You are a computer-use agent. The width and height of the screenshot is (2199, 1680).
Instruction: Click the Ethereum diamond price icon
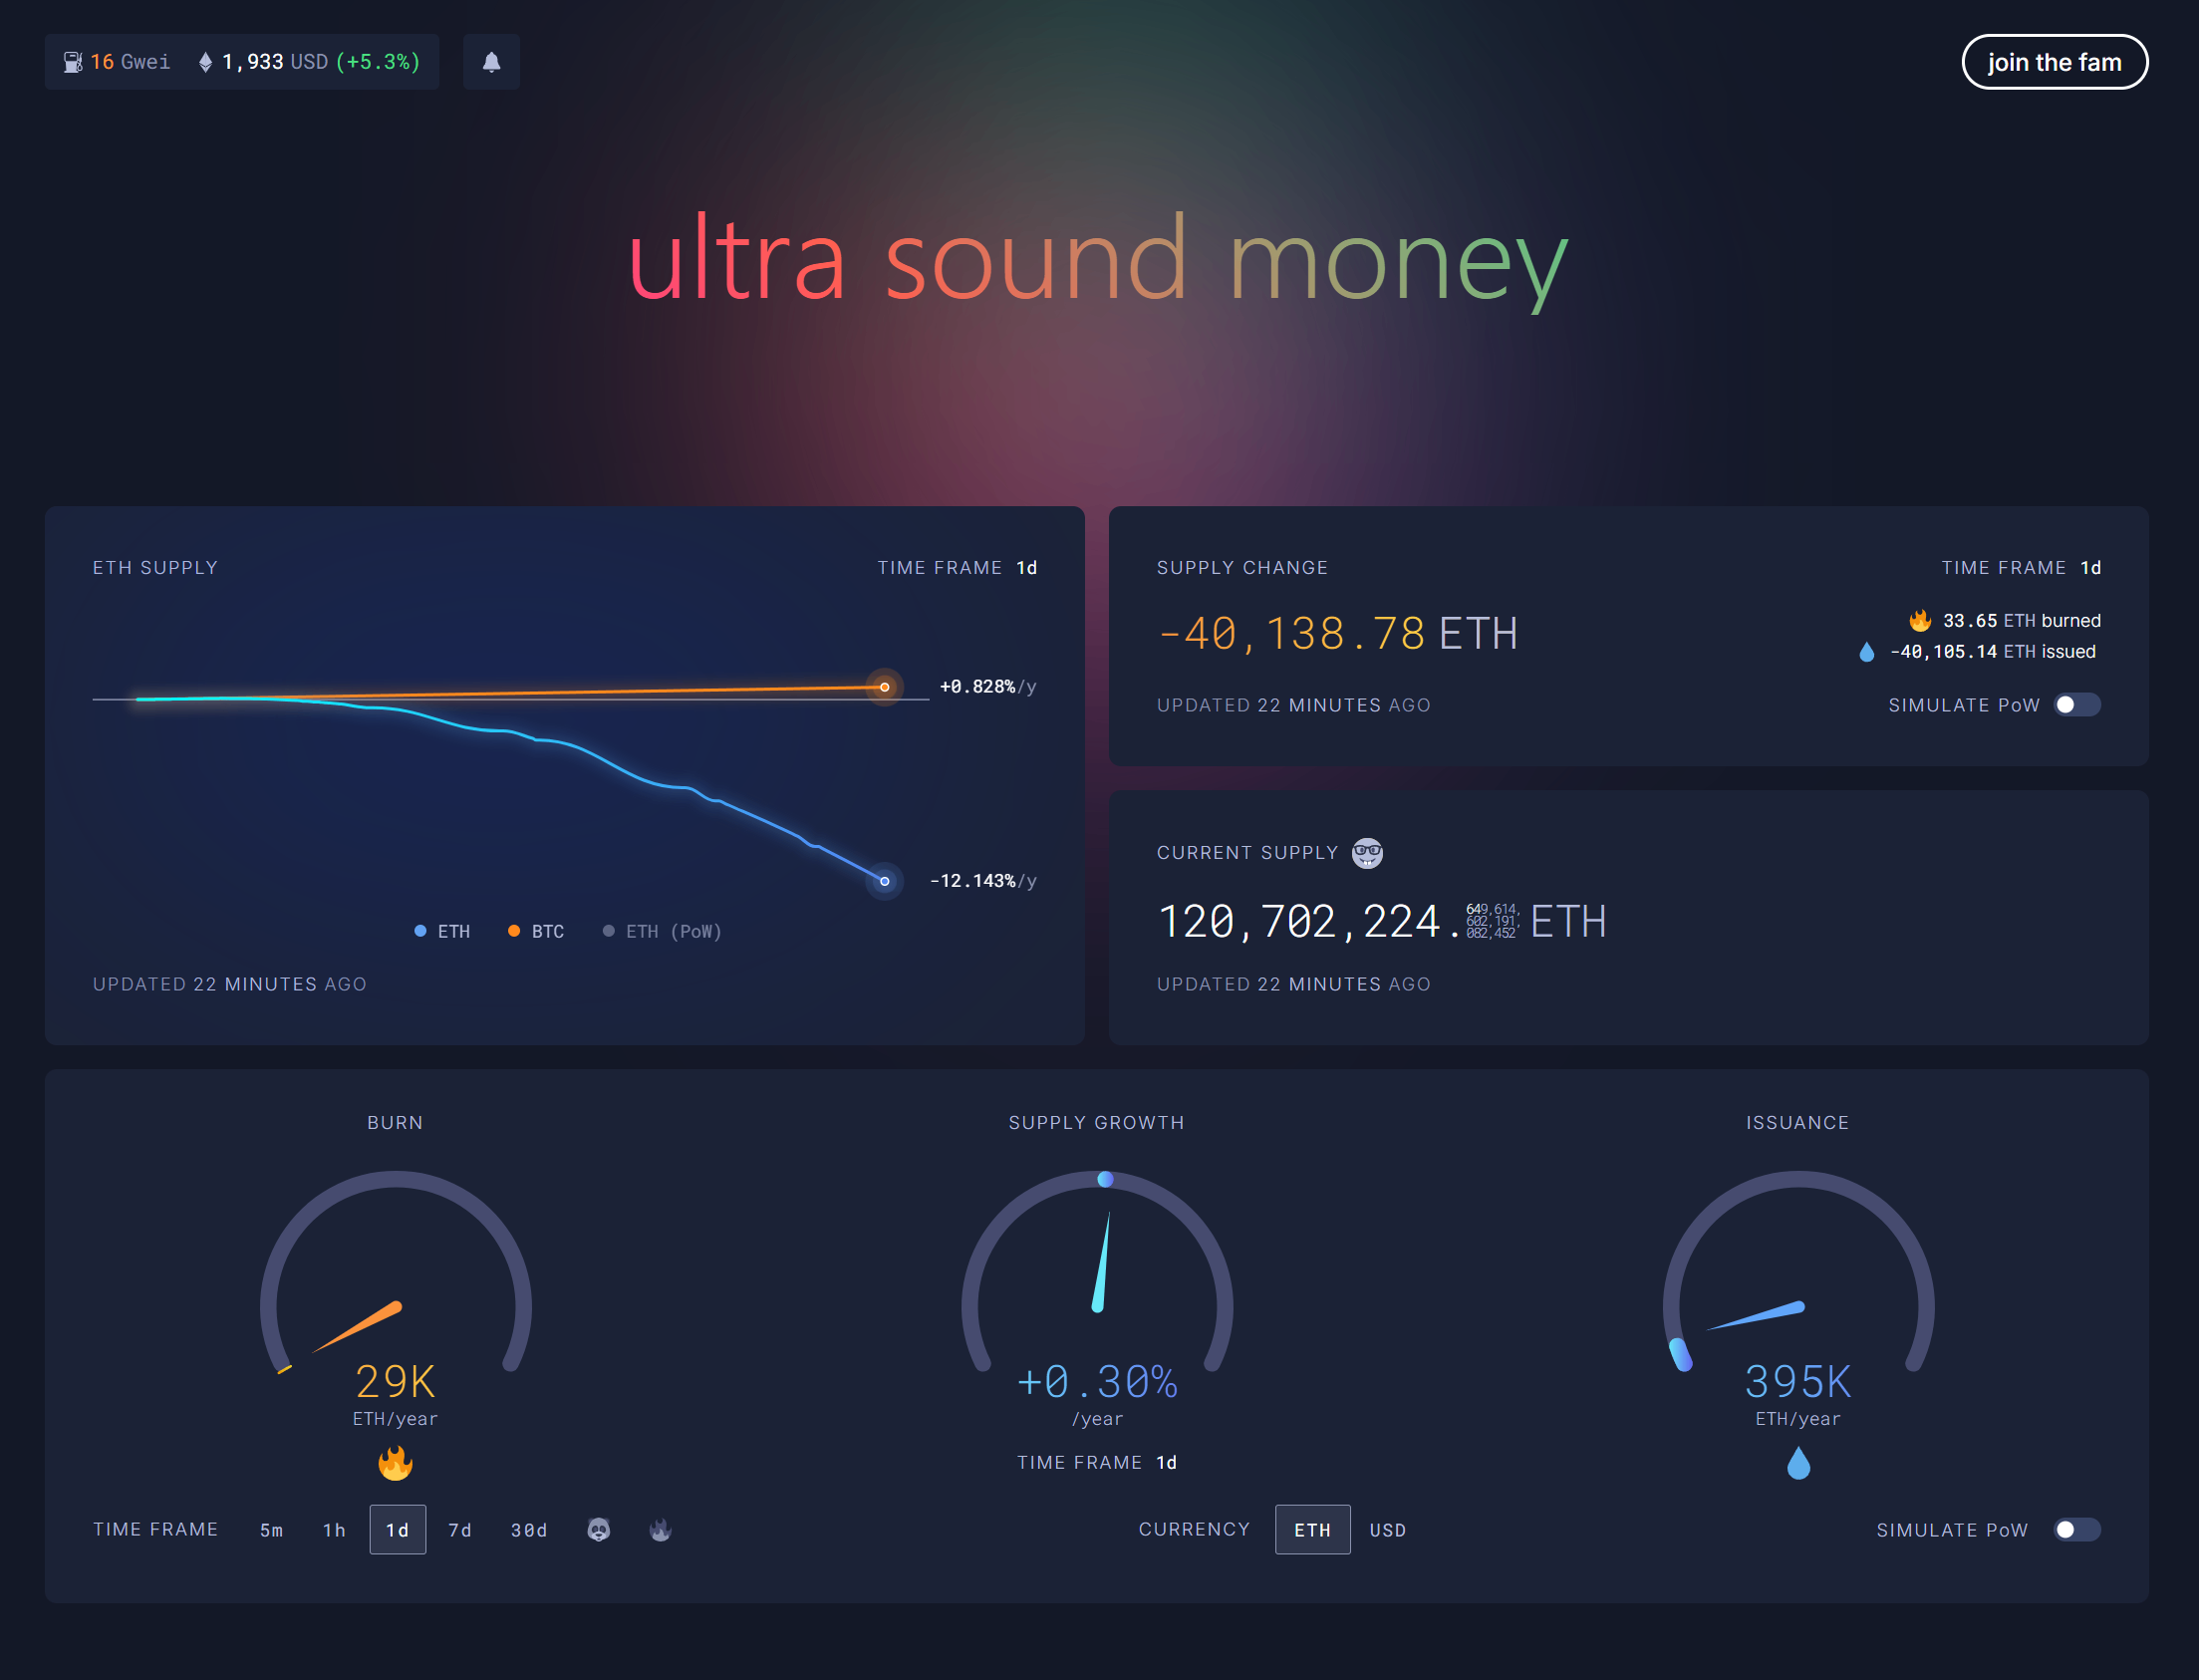click(x=205, y=62)
